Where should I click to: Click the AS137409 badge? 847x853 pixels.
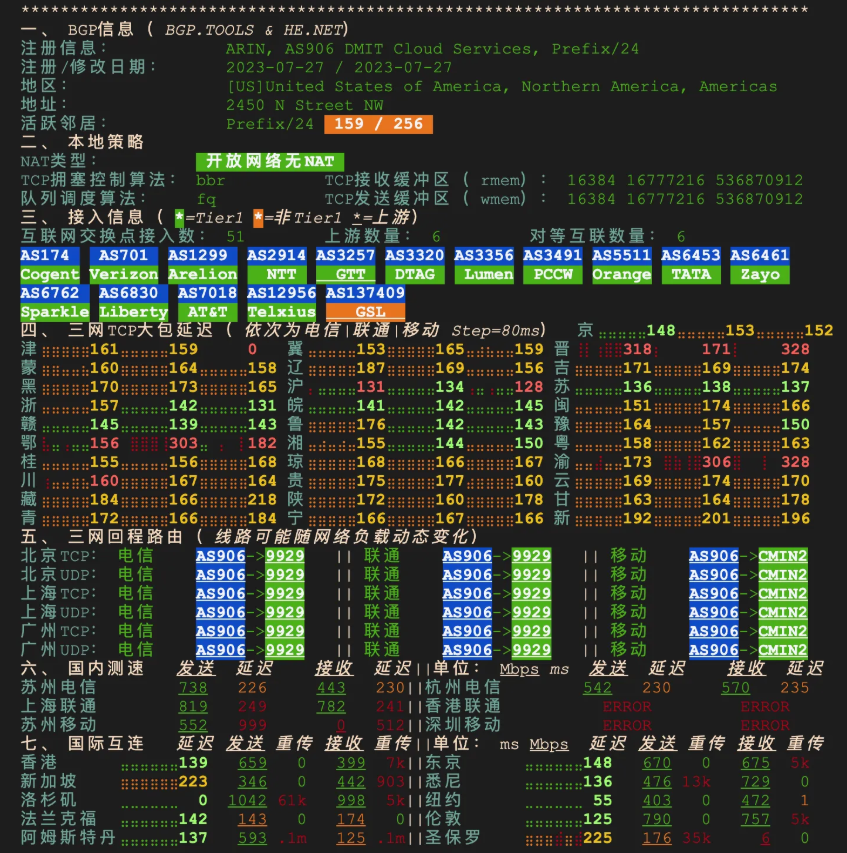click(365, 293)
